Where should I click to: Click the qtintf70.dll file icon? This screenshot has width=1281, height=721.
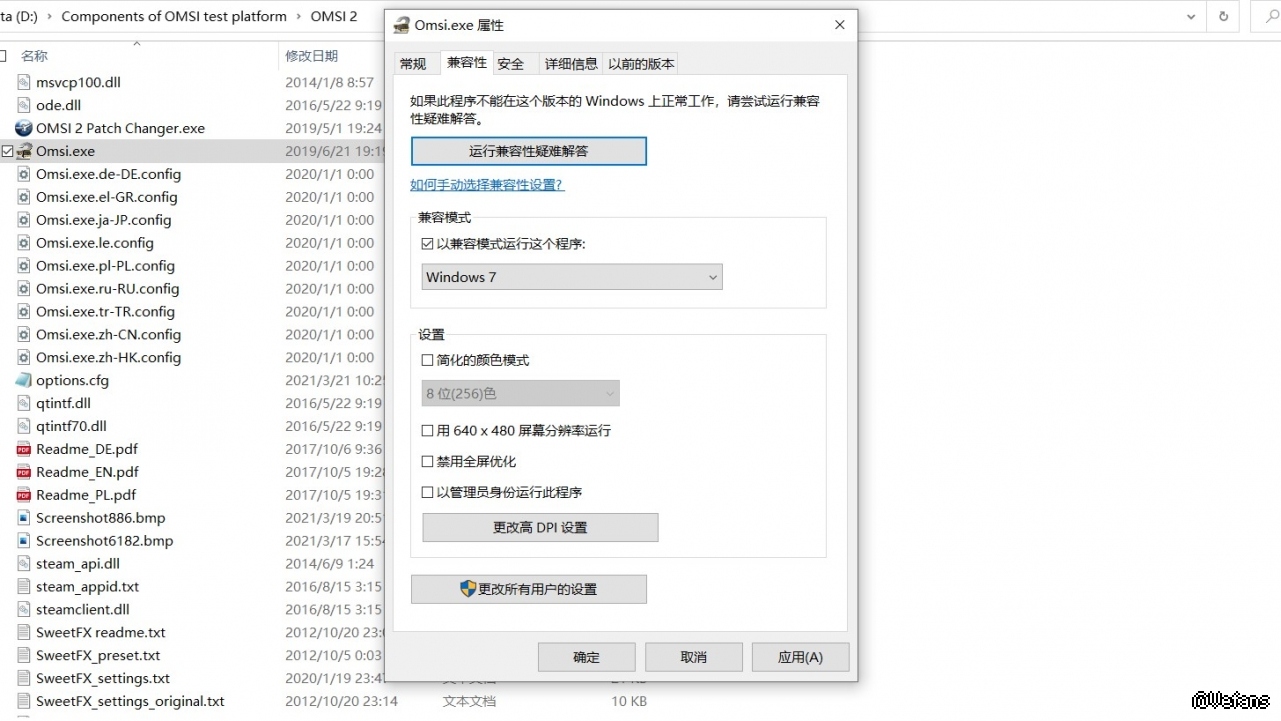pos(24,426)
